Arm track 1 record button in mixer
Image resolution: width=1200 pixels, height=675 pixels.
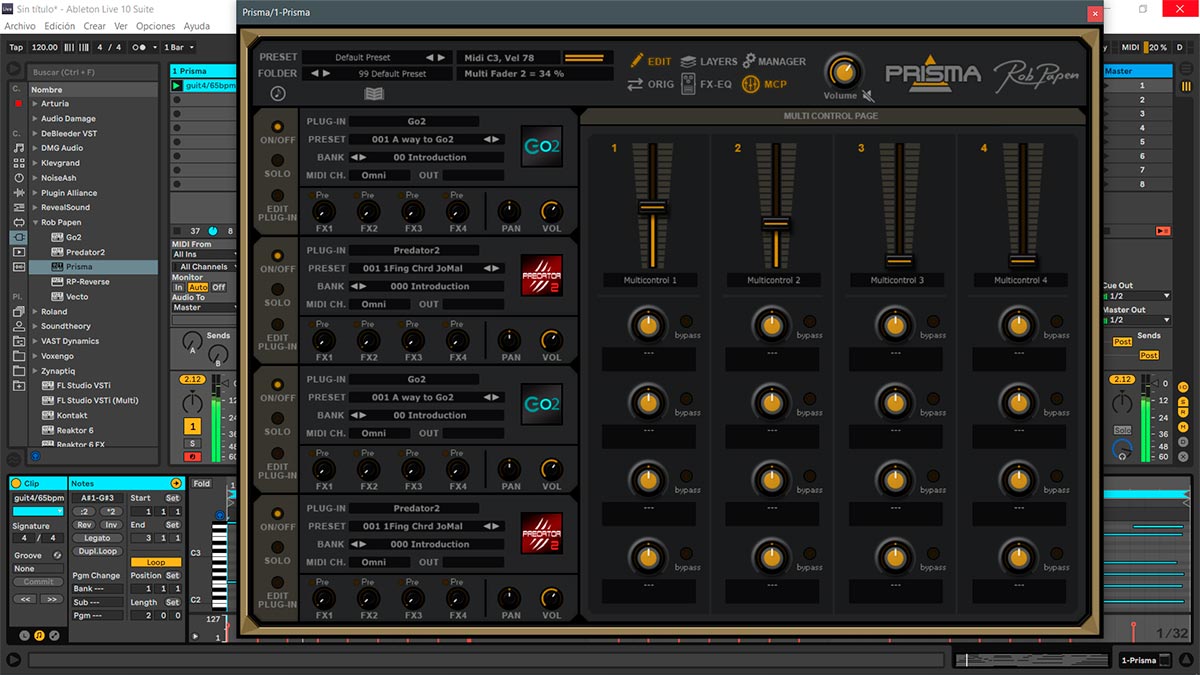coord(193,457)
